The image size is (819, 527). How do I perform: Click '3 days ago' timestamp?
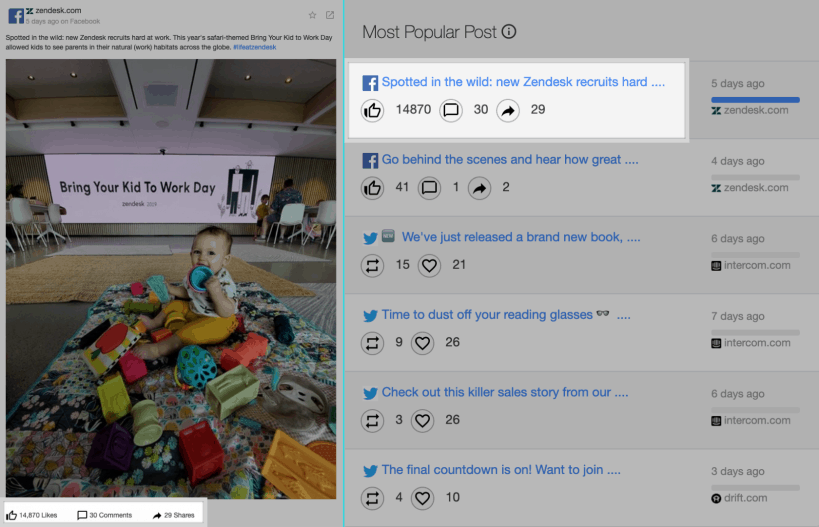tap(738, 471)
